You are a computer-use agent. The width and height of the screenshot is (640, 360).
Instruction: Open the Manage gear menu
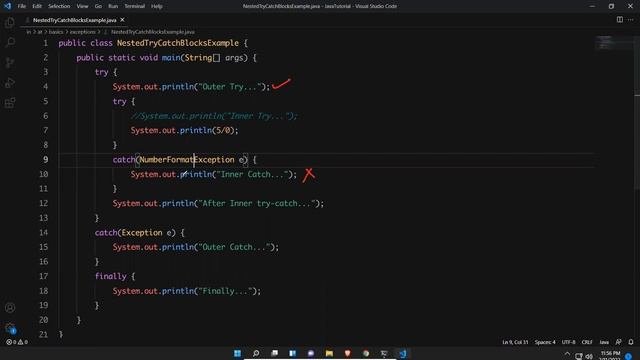(x=10, y=327)
